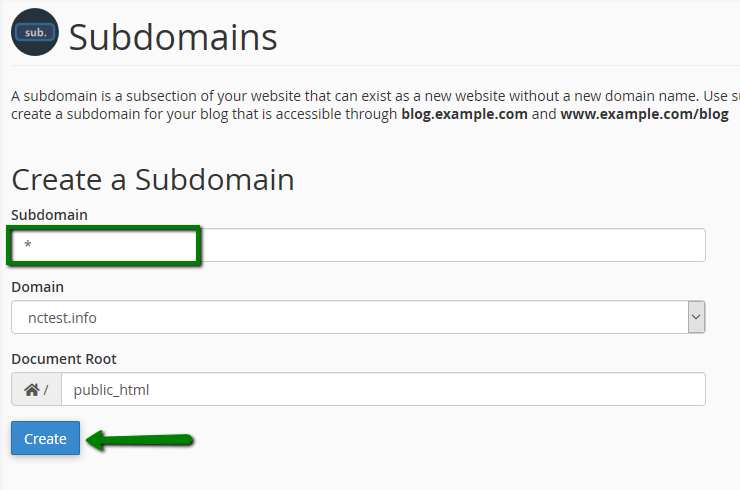Click the Subdomain field label
This screenshot has height=490, width=740.
pos(49,215)
